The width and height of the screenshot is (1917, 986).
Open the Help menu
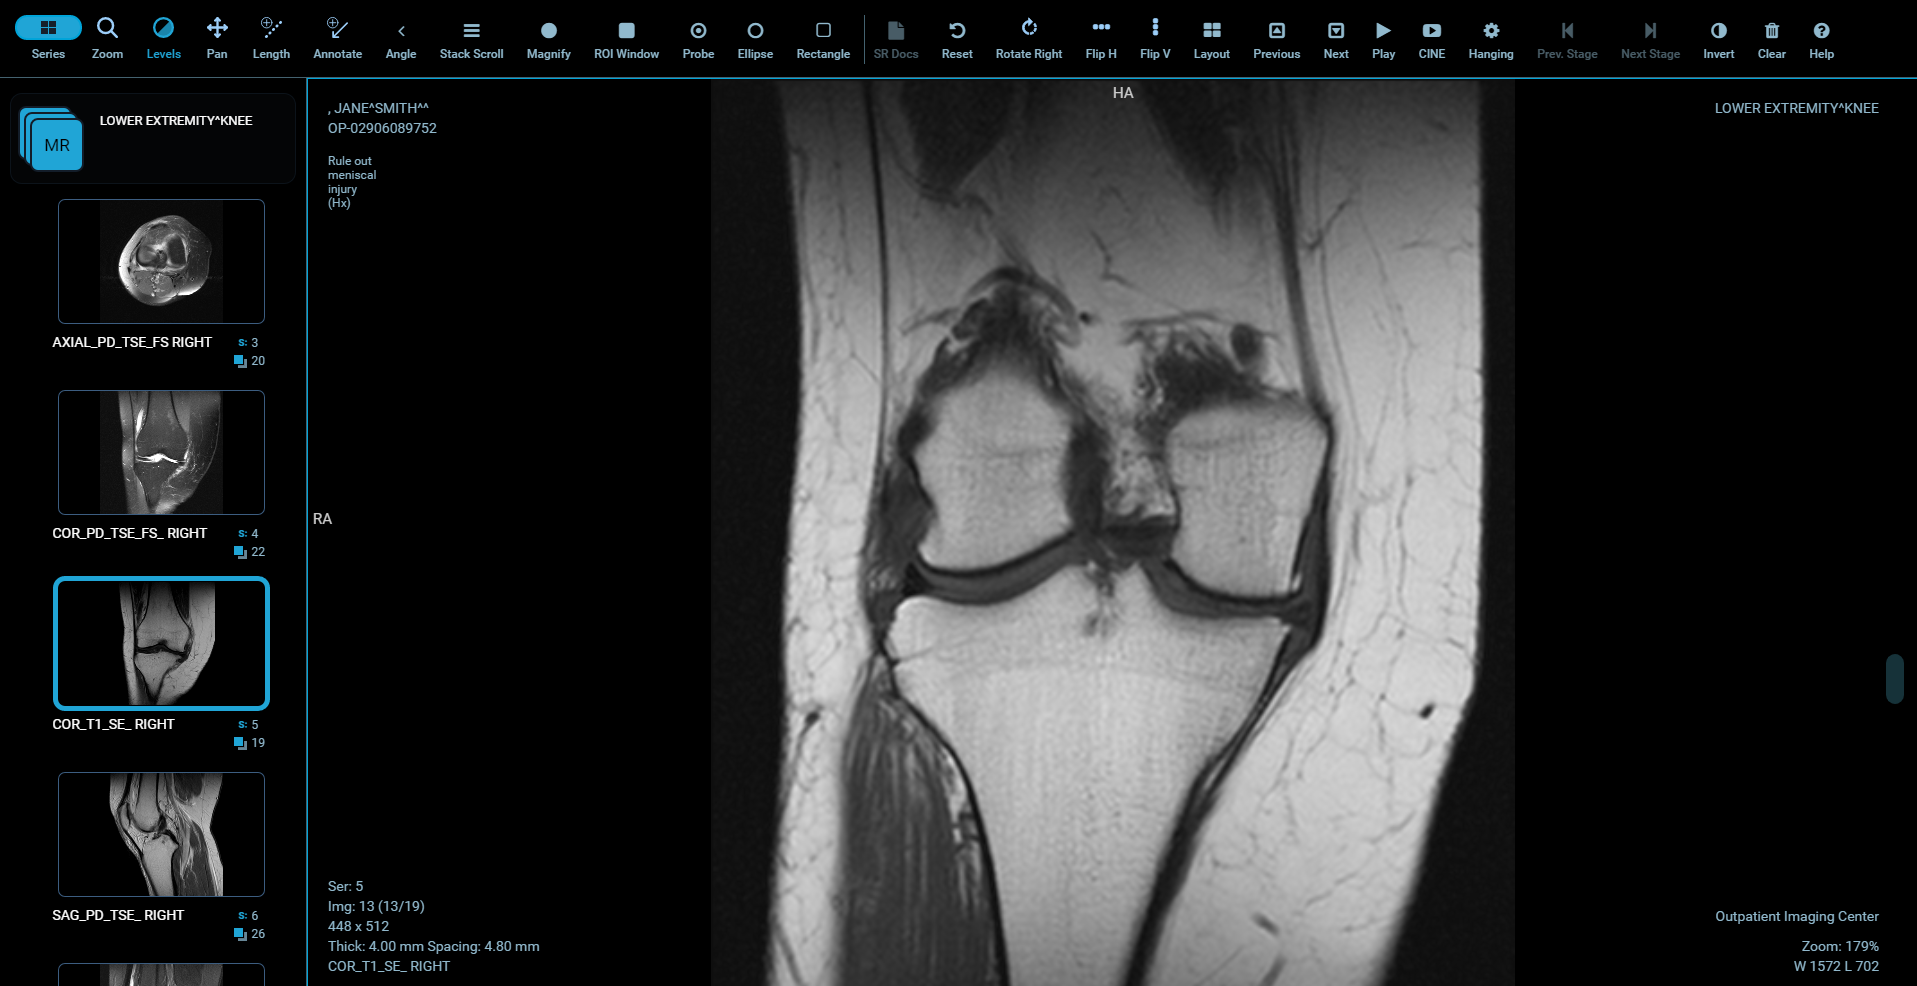tap(1821, 38)
